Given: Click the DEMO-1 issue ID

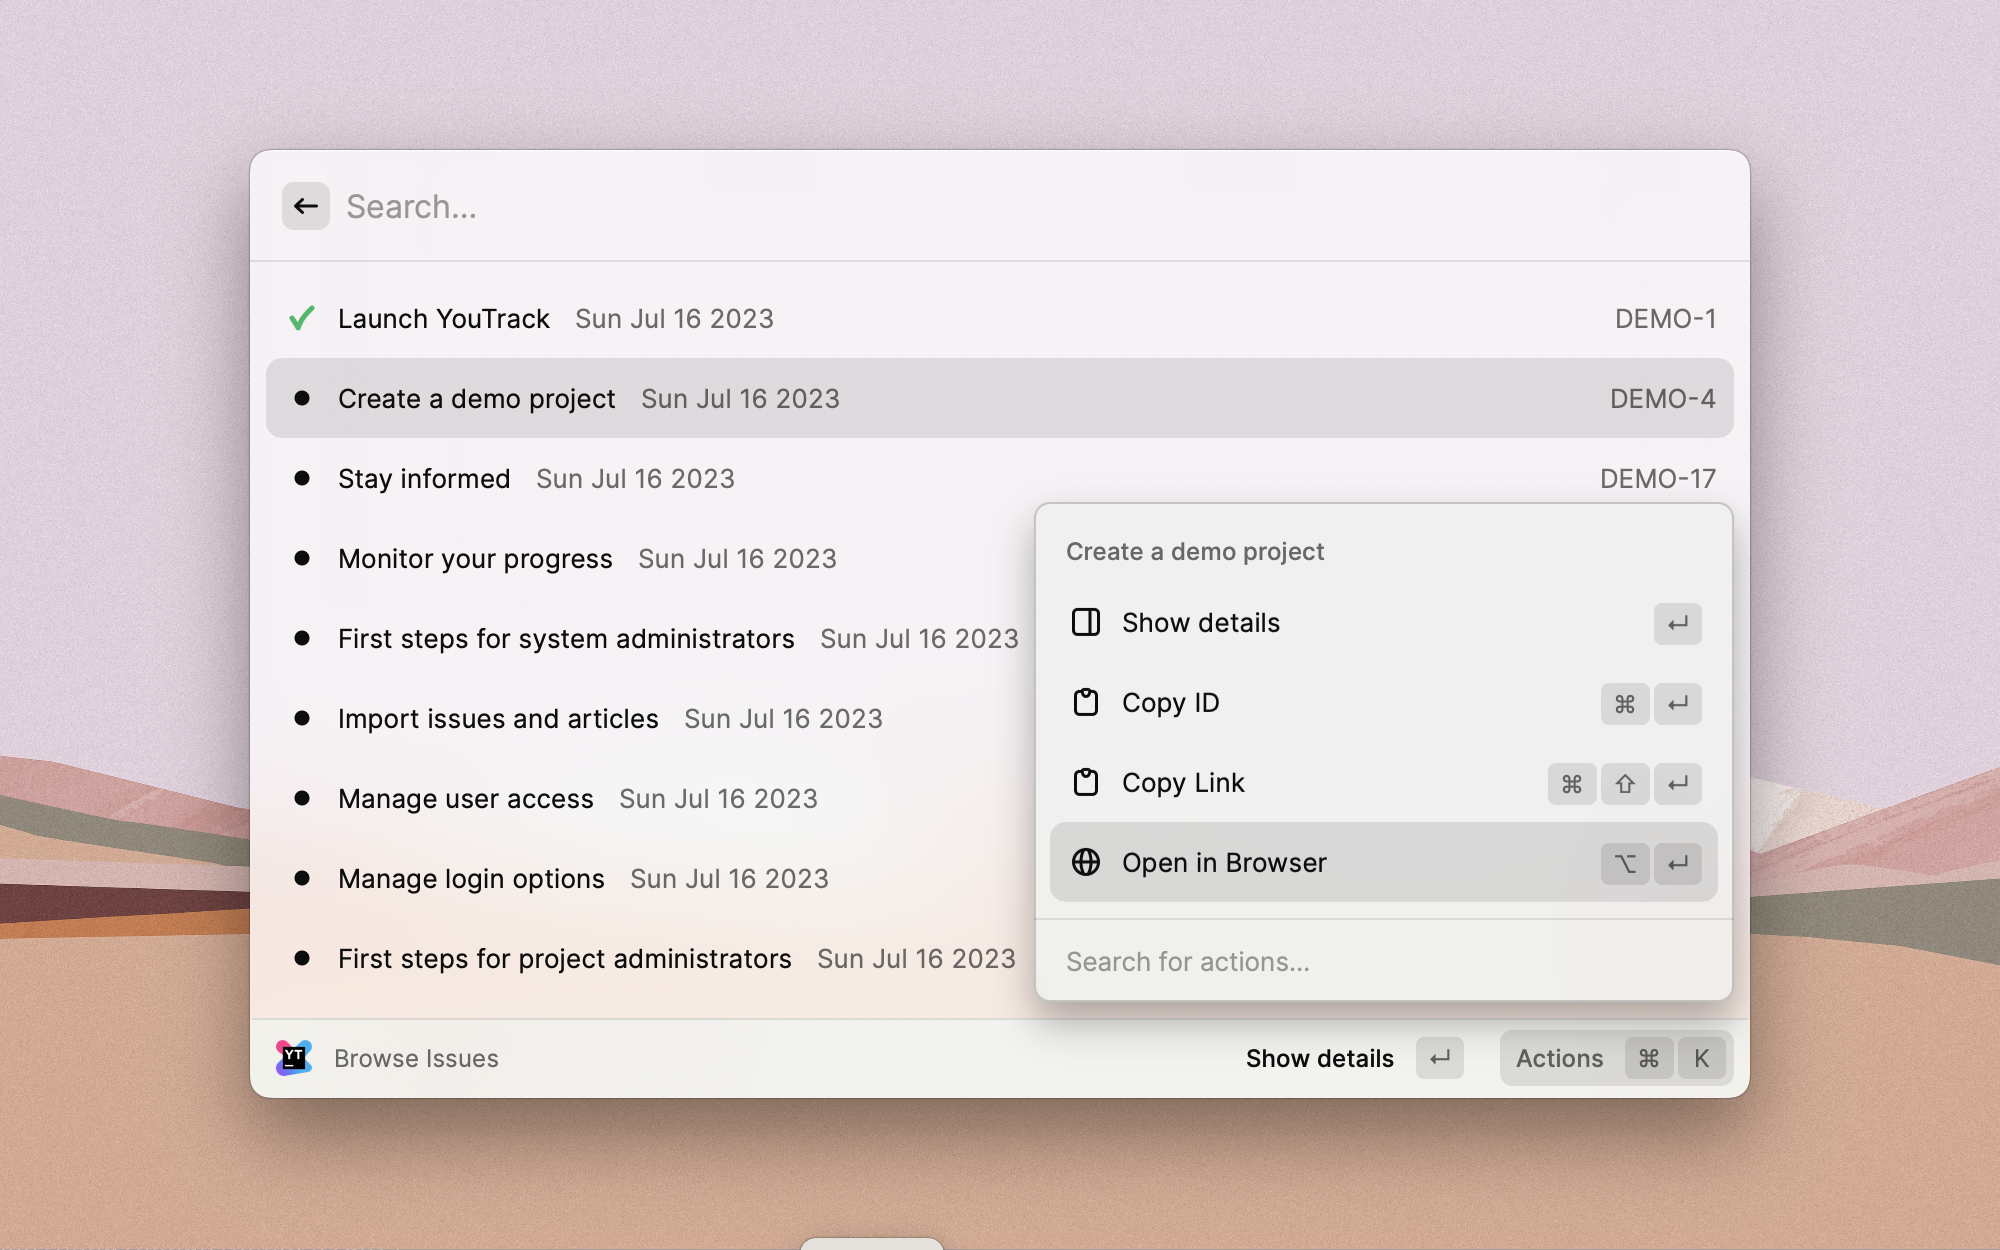Looking at the screenshot, I should [x=1665, y=318].
